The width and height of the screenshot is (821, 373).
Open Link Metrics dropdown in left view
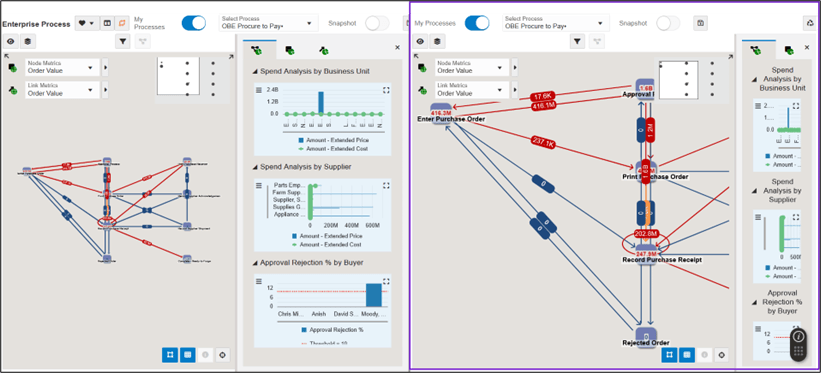(62, 90)
